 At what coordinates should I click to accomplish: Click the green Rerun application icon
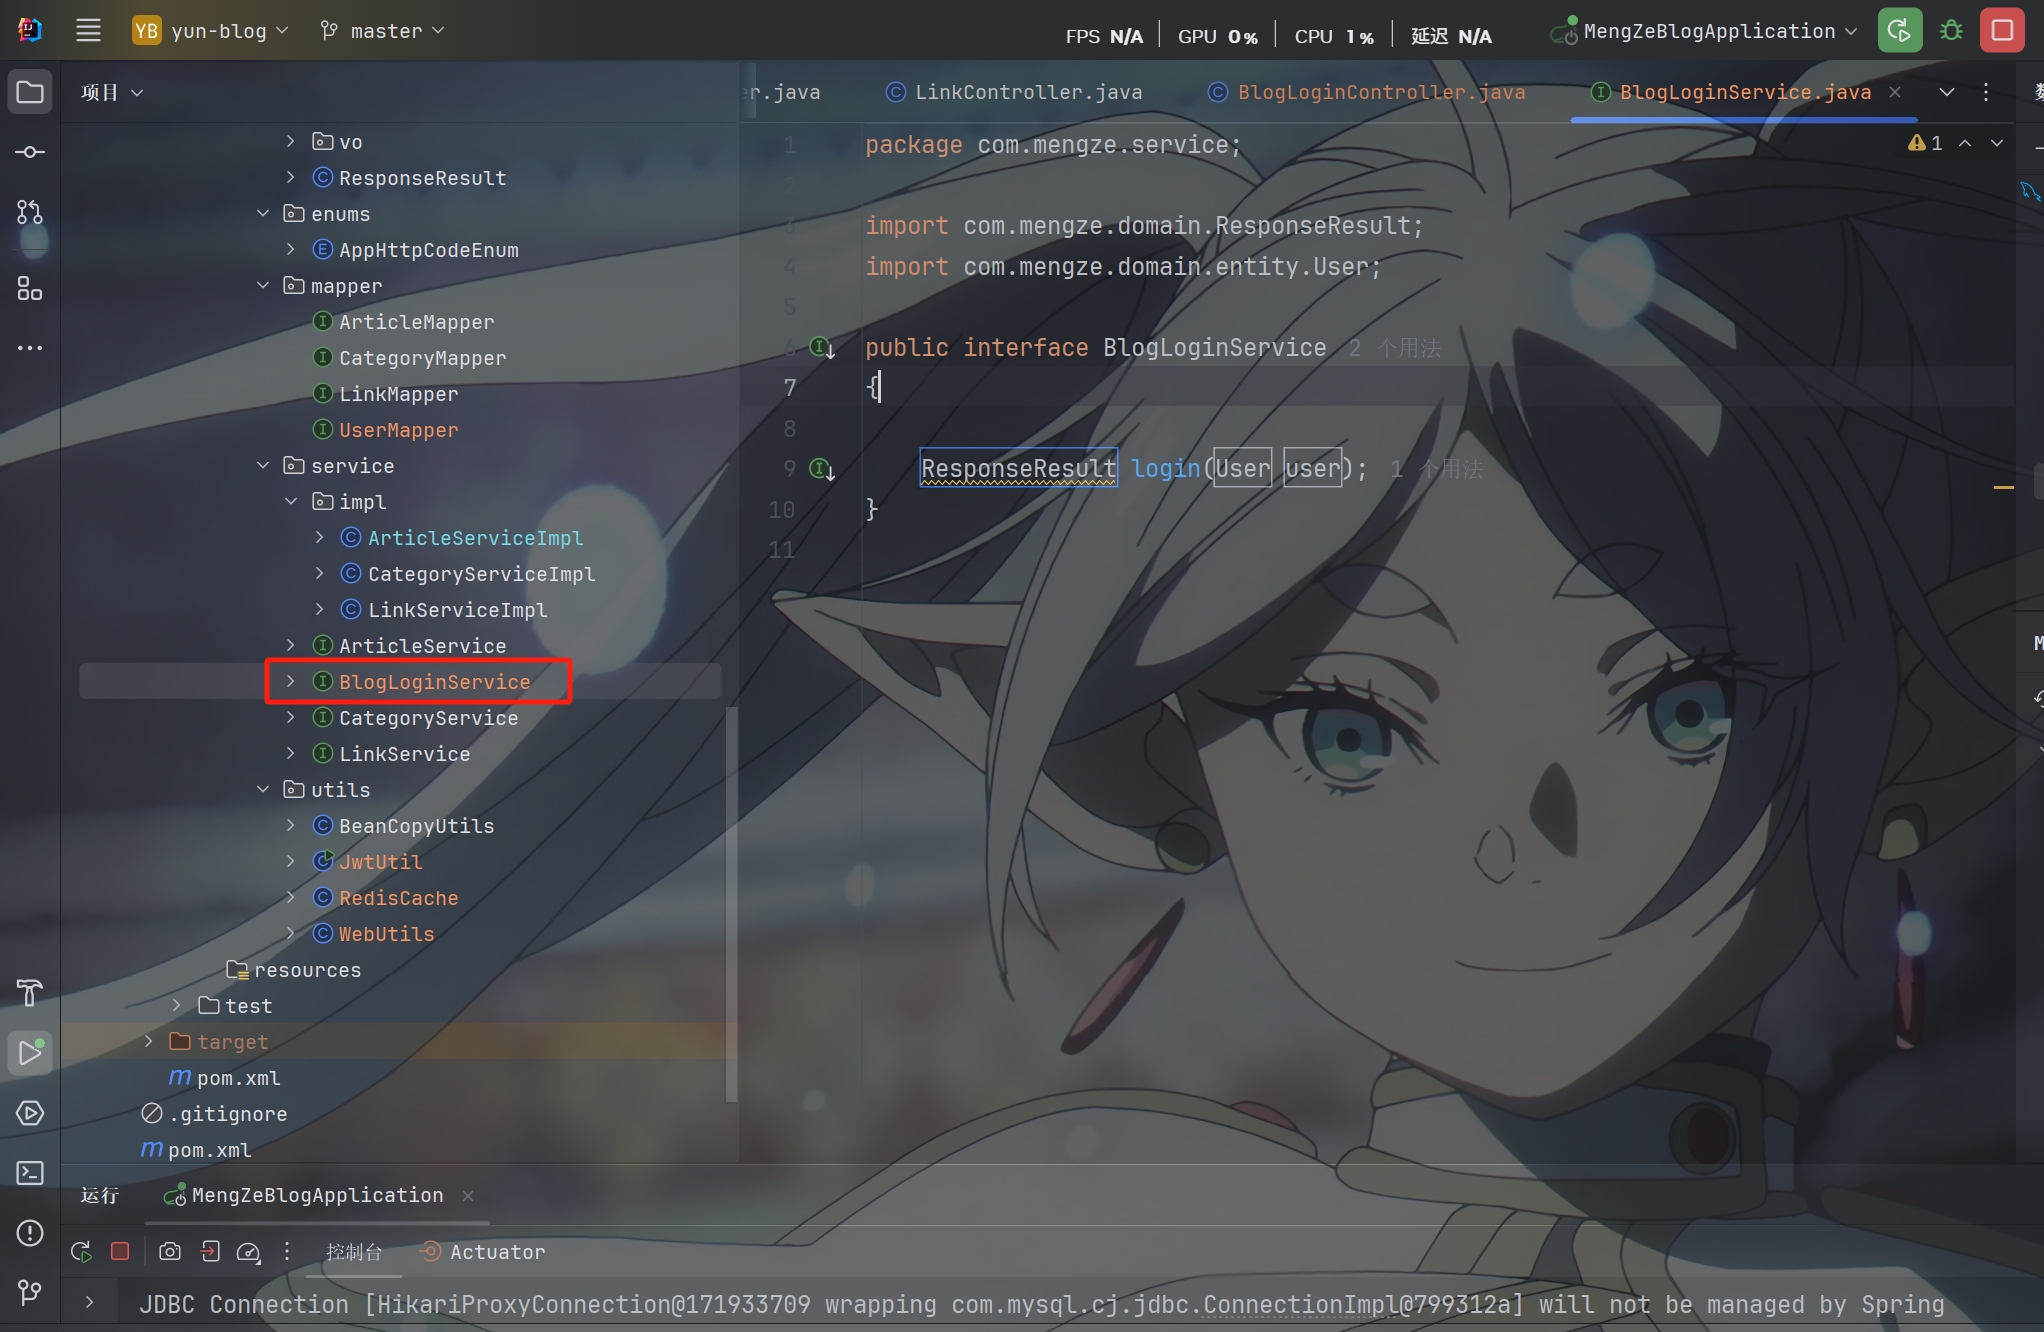[1899, 31]
